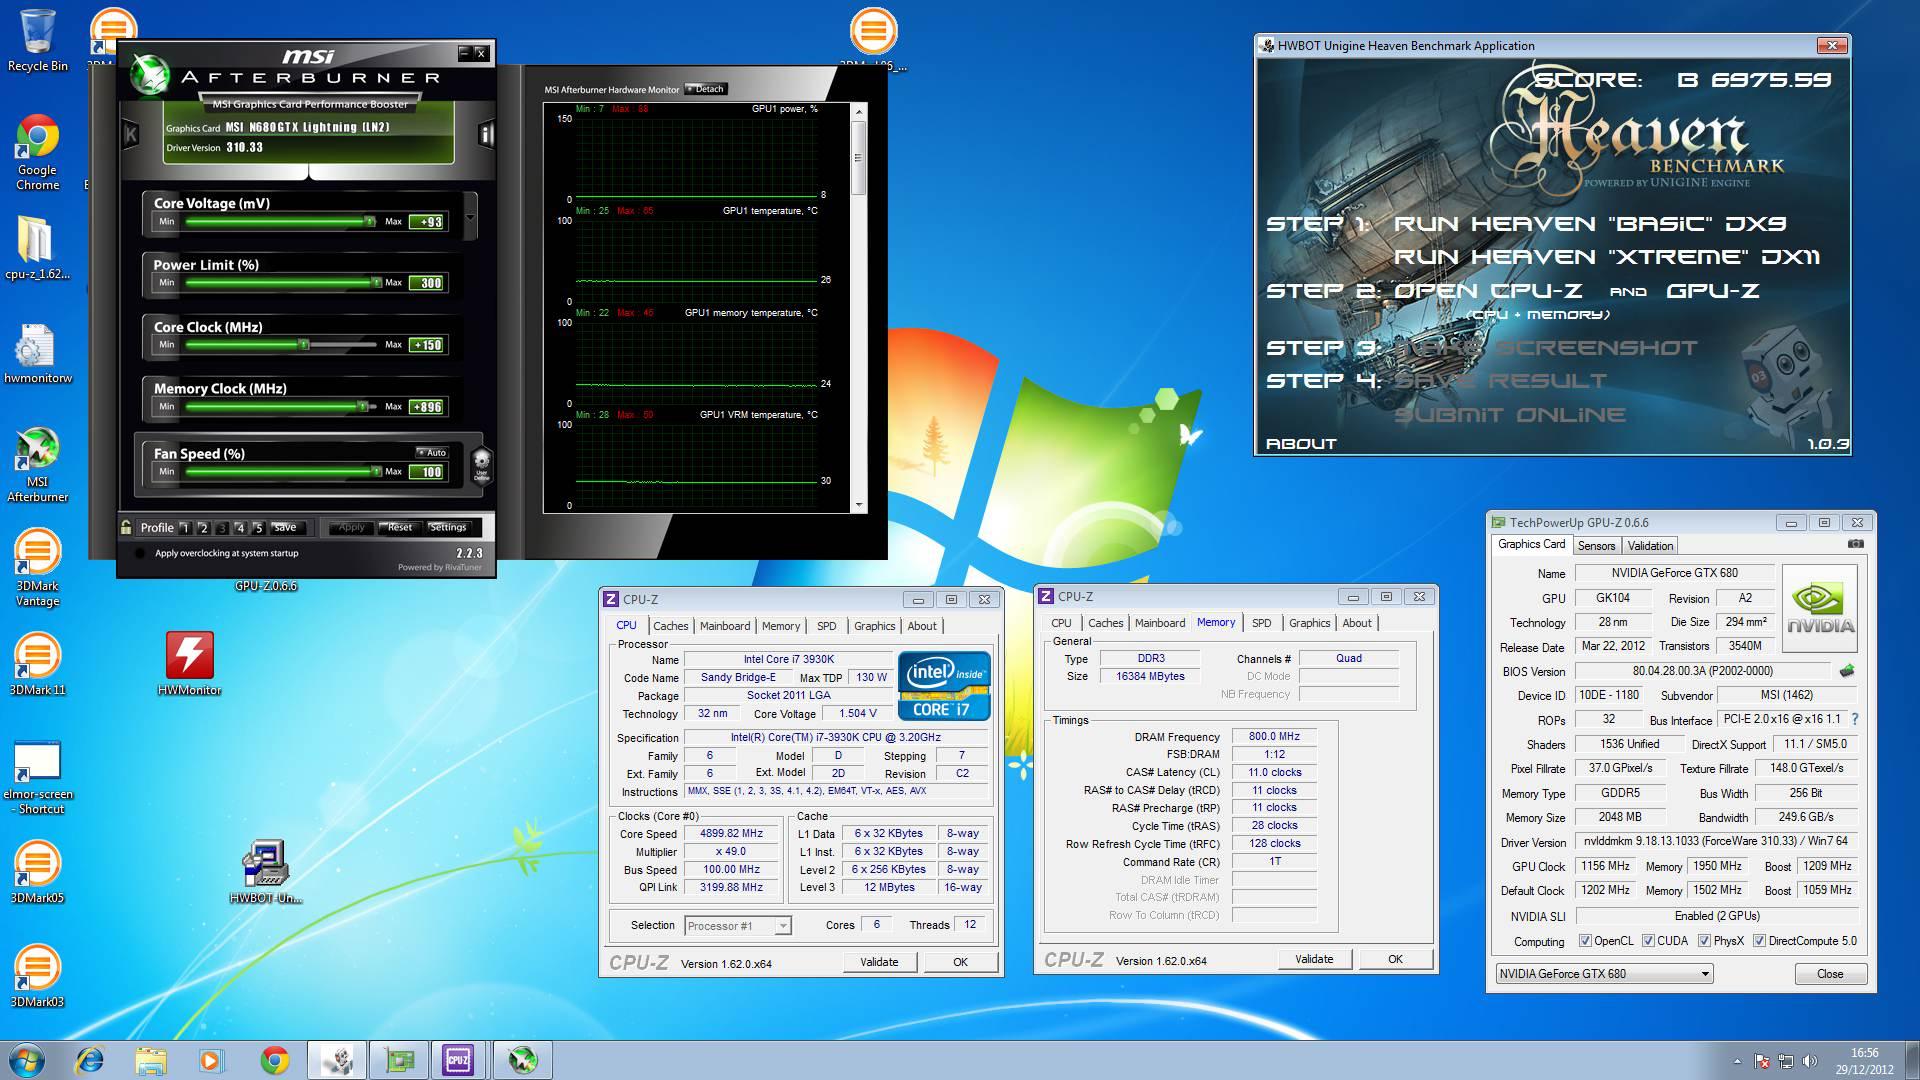Click OK in right CPU-Z window
Screen dimensions: 1920x1080
click(x=1395, y=959)
